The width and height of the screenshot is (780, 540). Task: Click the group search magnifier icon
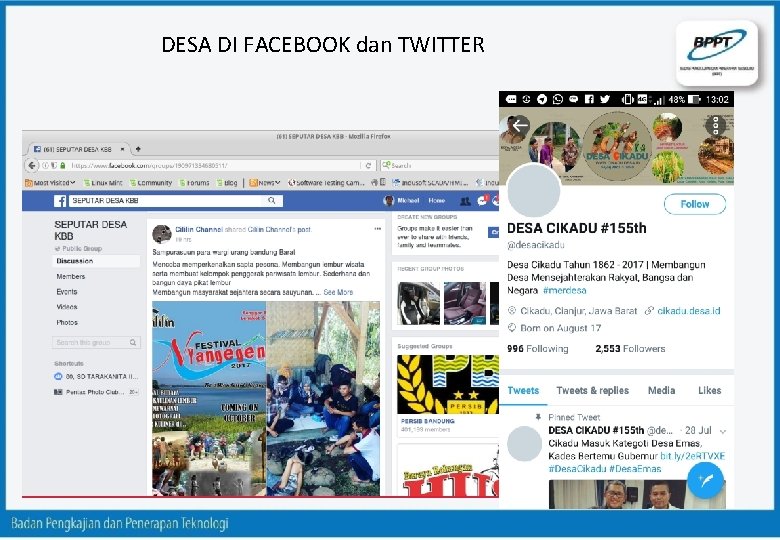[133, 342]
